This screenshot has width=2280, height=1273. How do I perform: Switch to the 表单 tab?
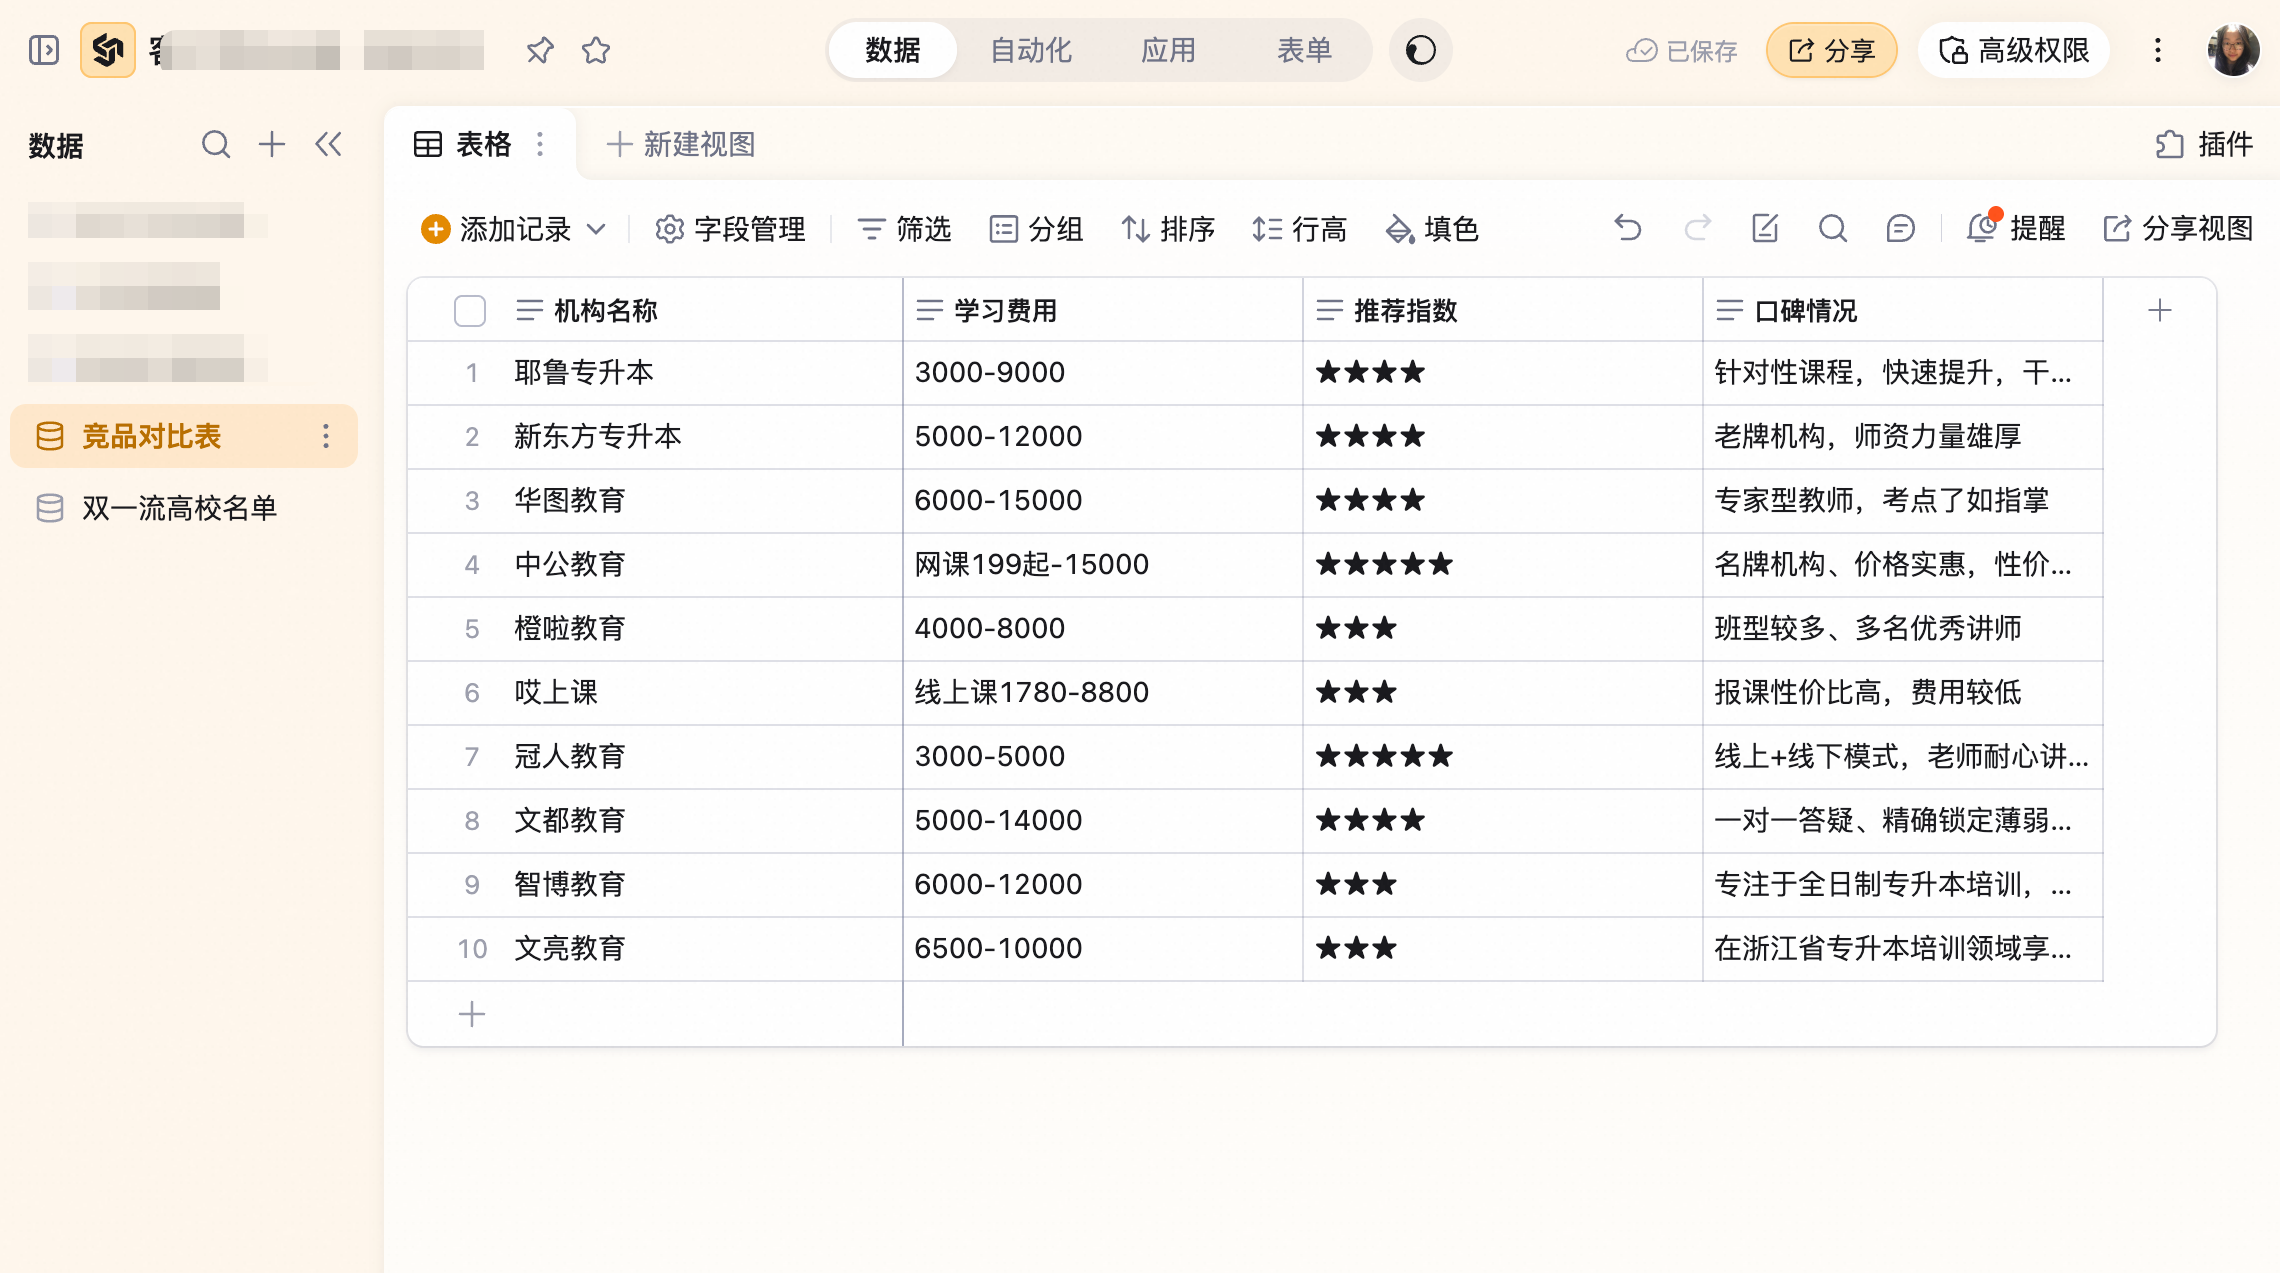pos(1304,50)
